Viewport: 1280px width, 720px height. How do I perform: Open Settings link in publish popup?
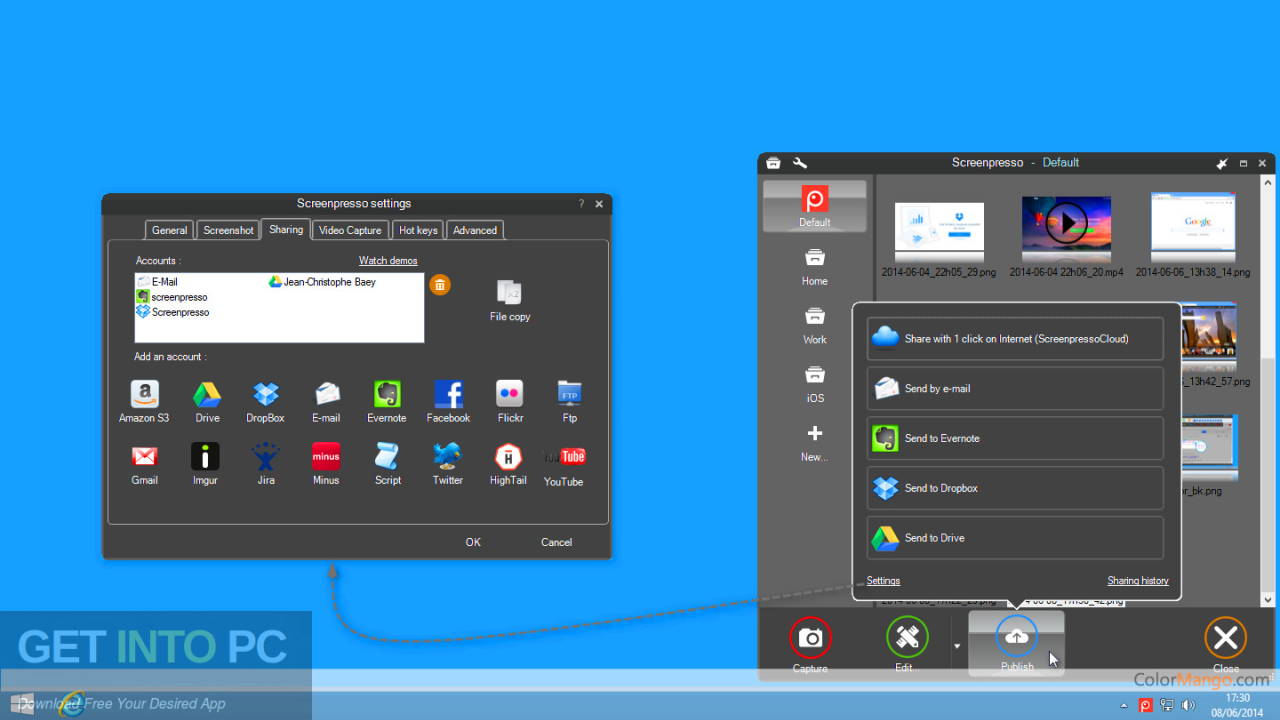point(883,581)
